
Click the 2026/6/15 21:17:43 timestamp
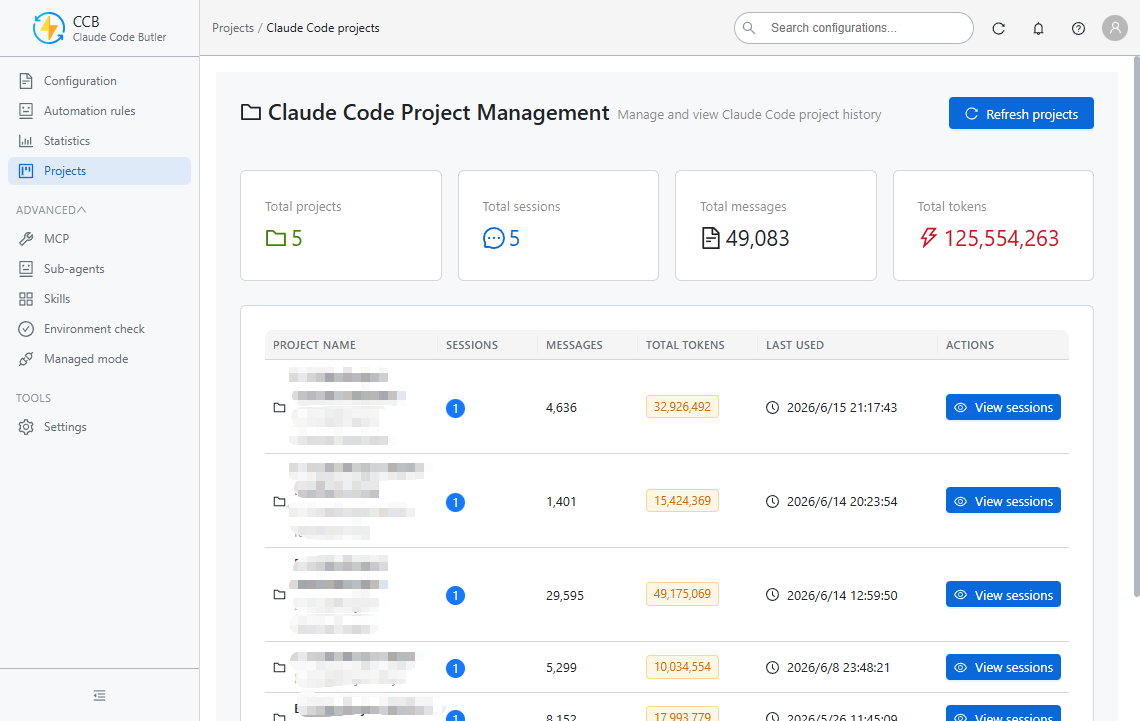(842, 408)
